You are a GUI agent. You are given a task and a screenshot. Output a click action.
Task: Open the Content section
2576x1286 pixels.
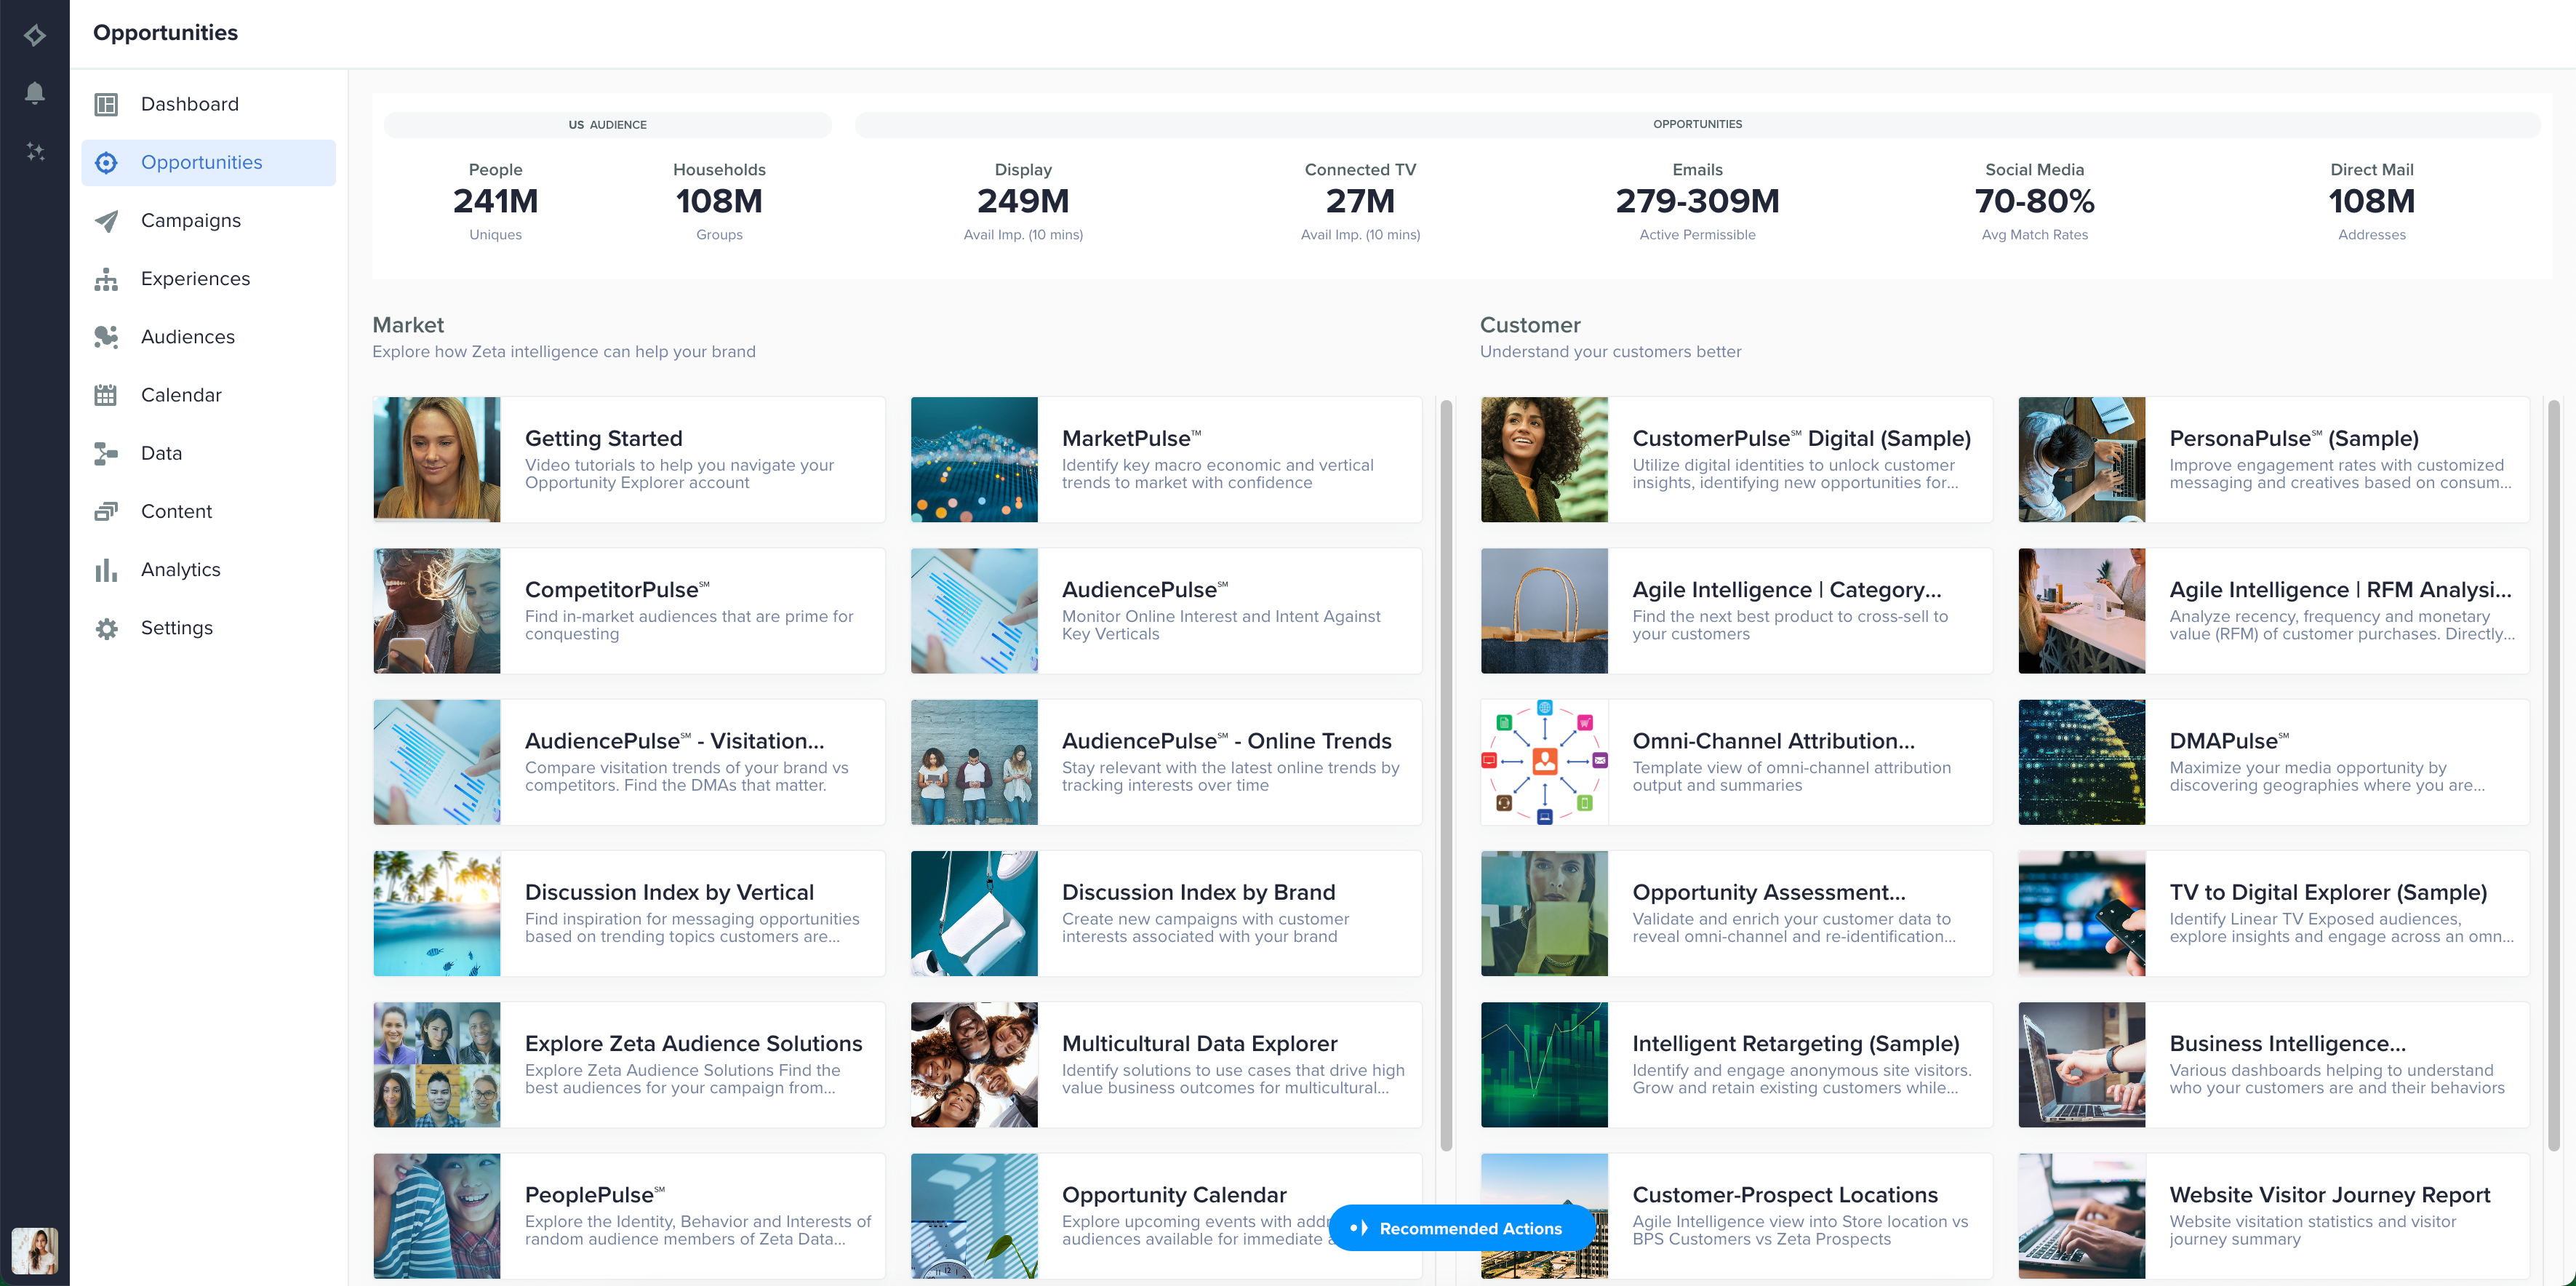click(x=209, y=511)
